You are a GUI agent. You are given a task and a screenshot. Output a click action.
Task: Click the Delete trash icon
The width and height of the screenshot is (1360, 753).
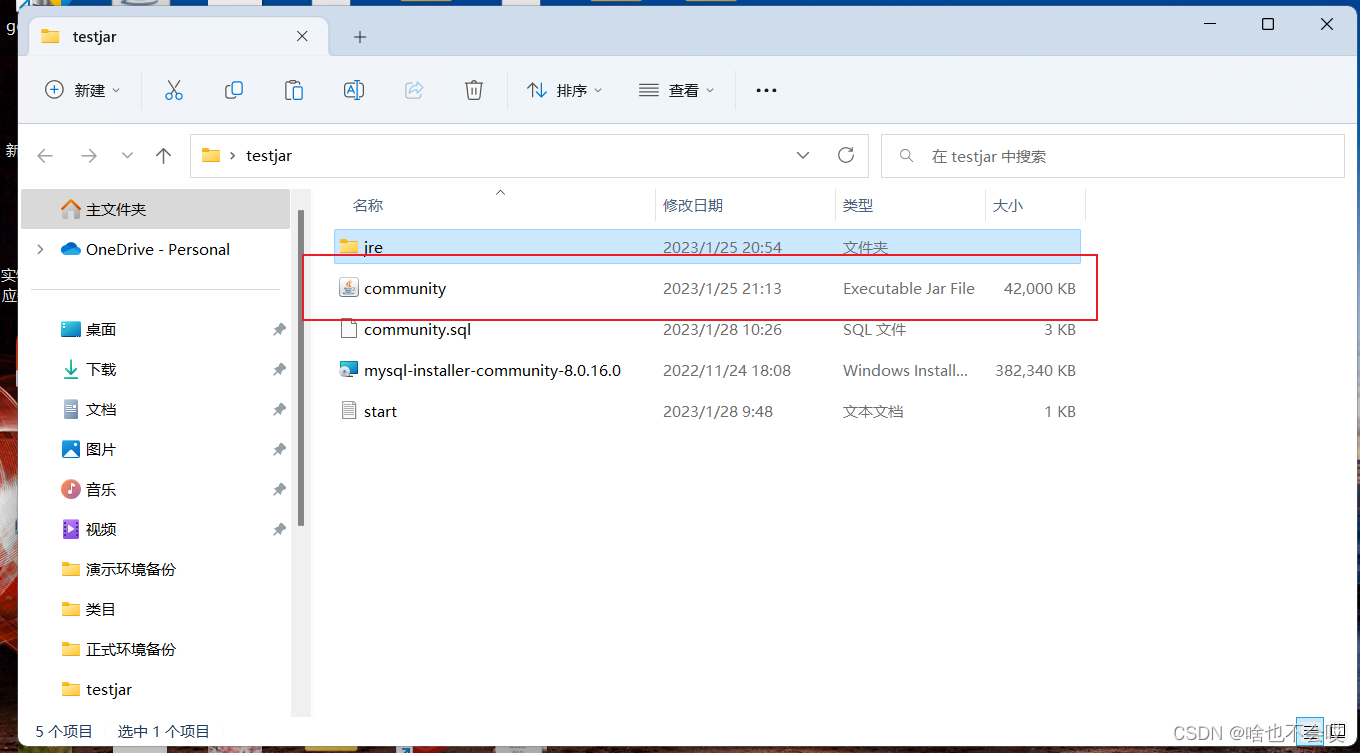(474, 90)
